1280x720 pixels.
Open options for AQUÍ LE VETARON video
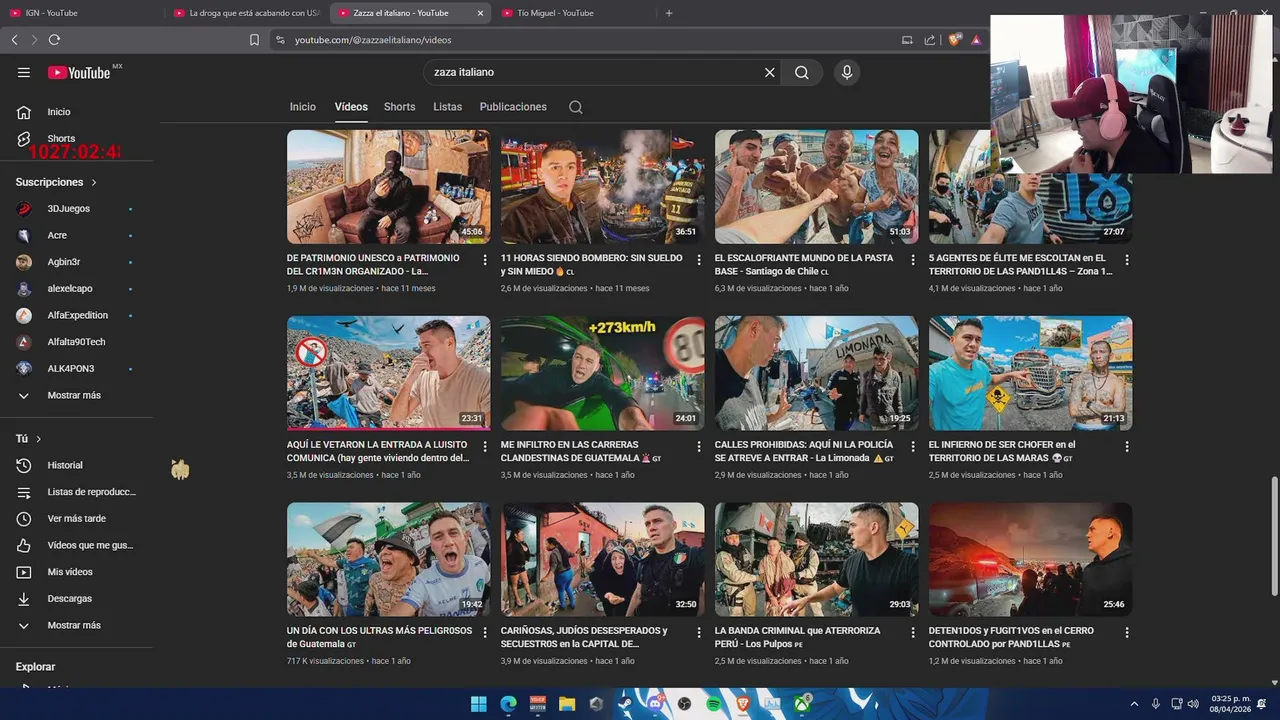485,446
